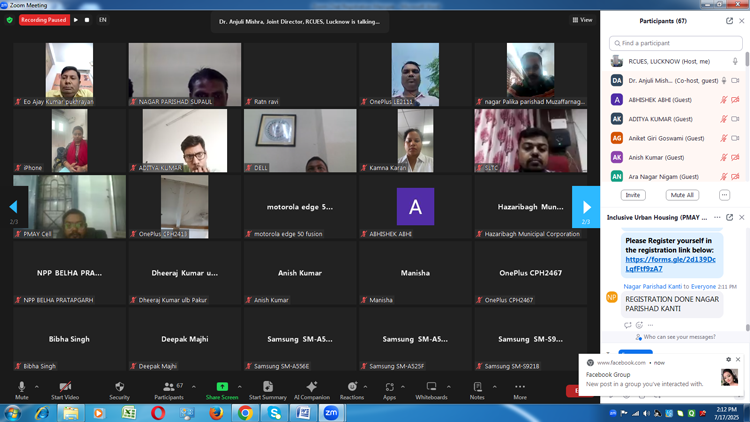
Task: Click Invite button in Participants panel
Action: coord(633,195)
